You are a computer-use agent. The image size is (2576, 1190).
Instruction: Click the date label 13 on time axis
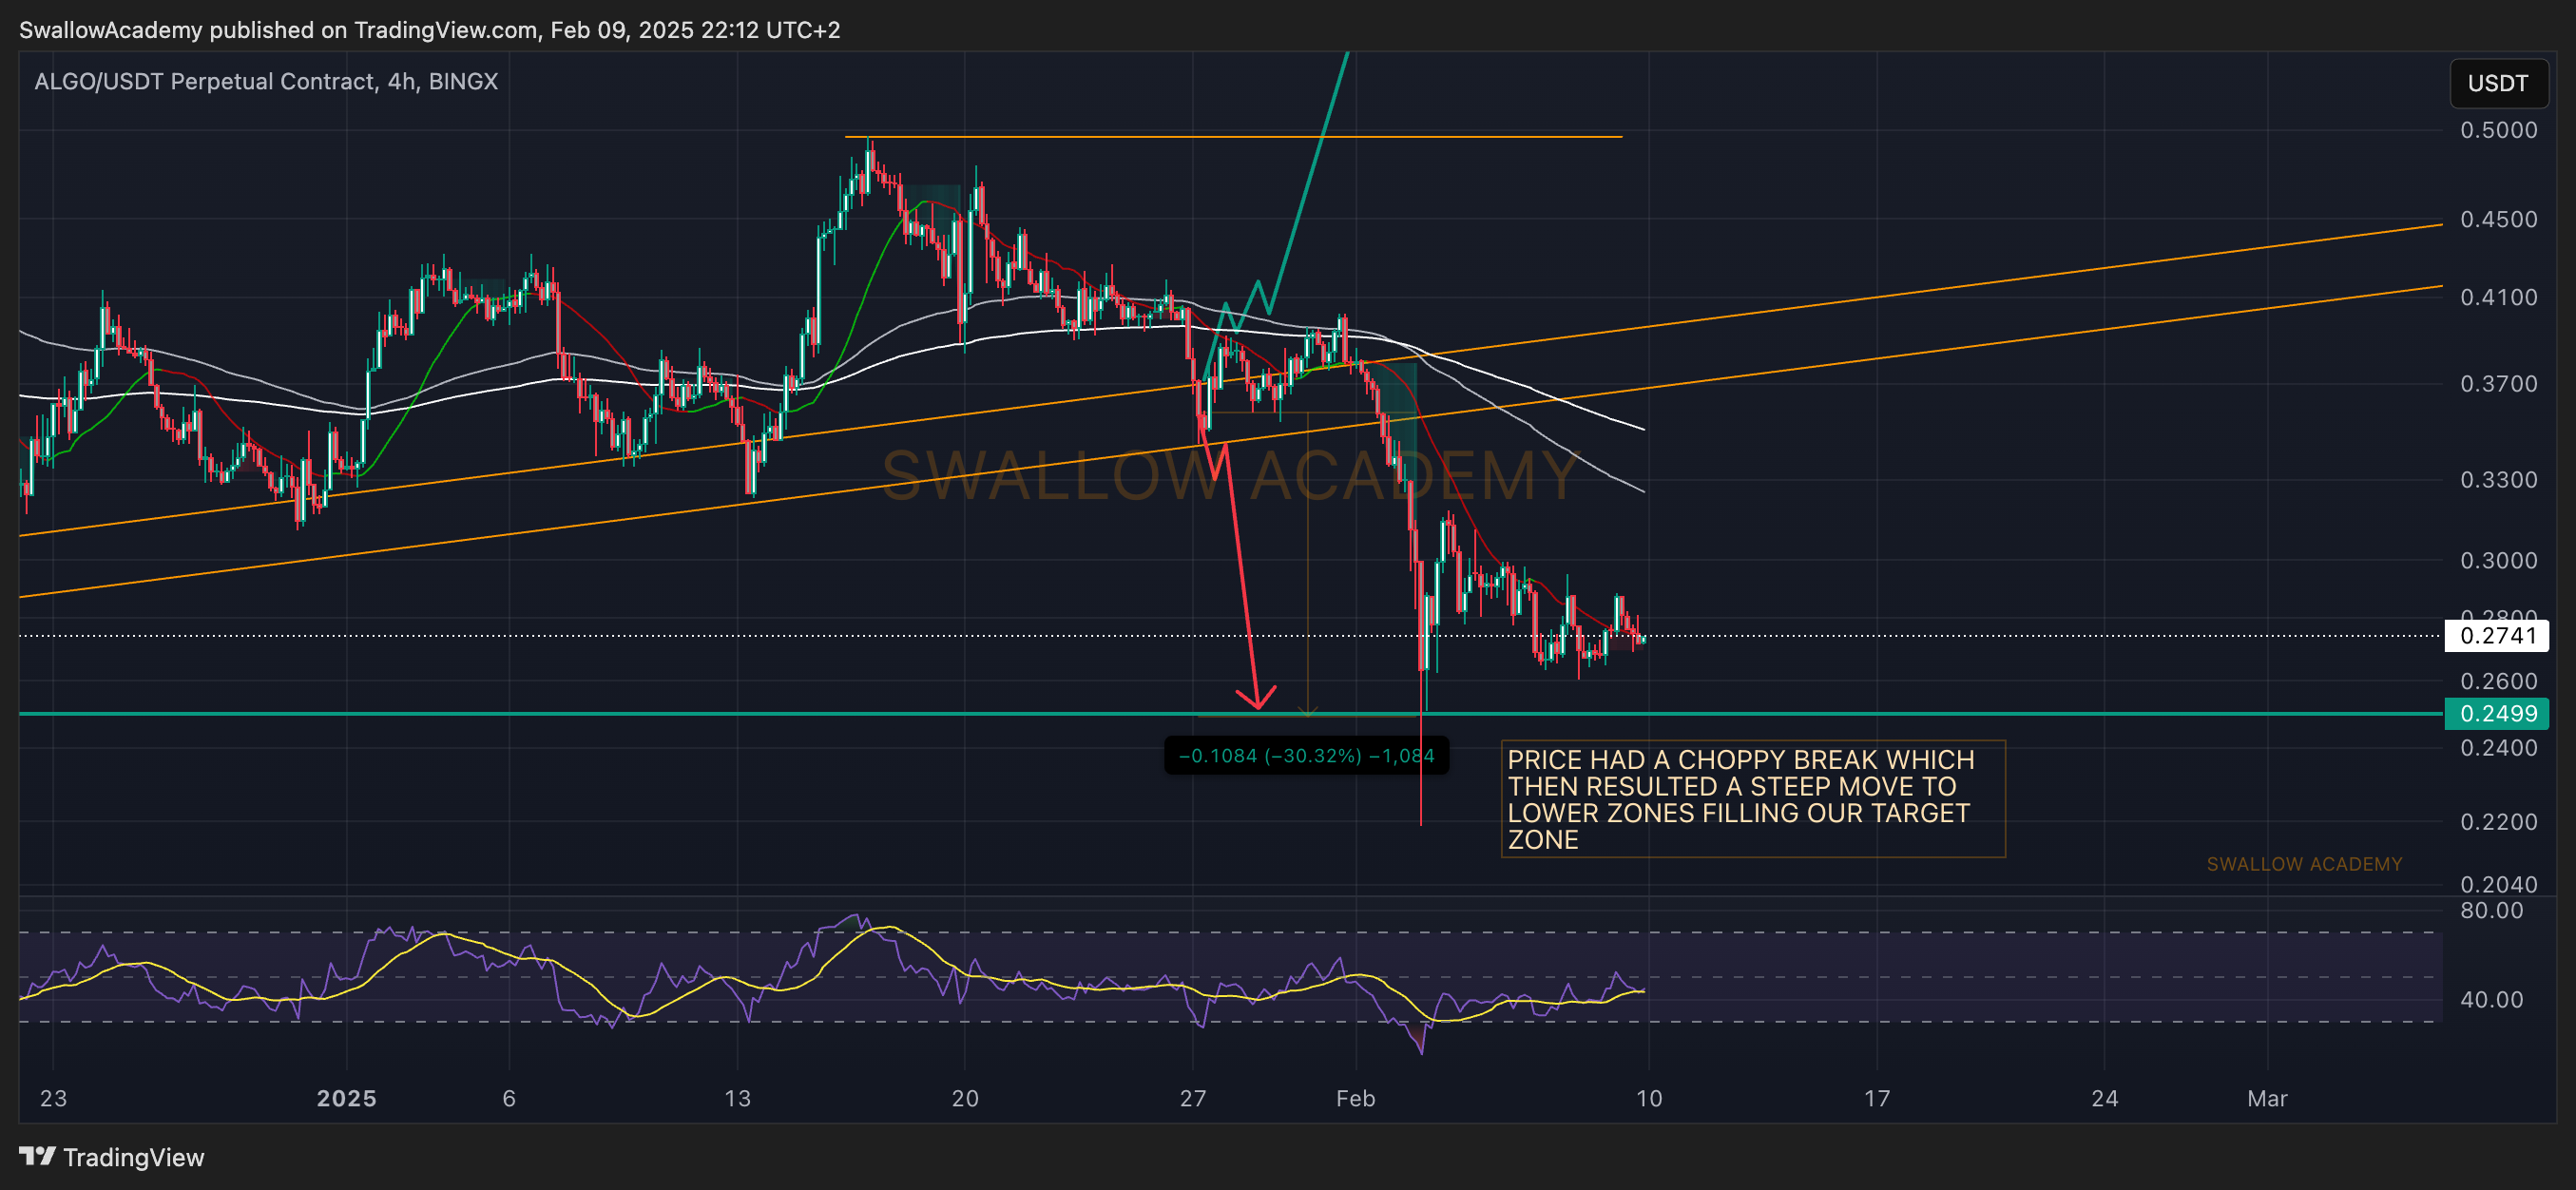point(737,1098)
